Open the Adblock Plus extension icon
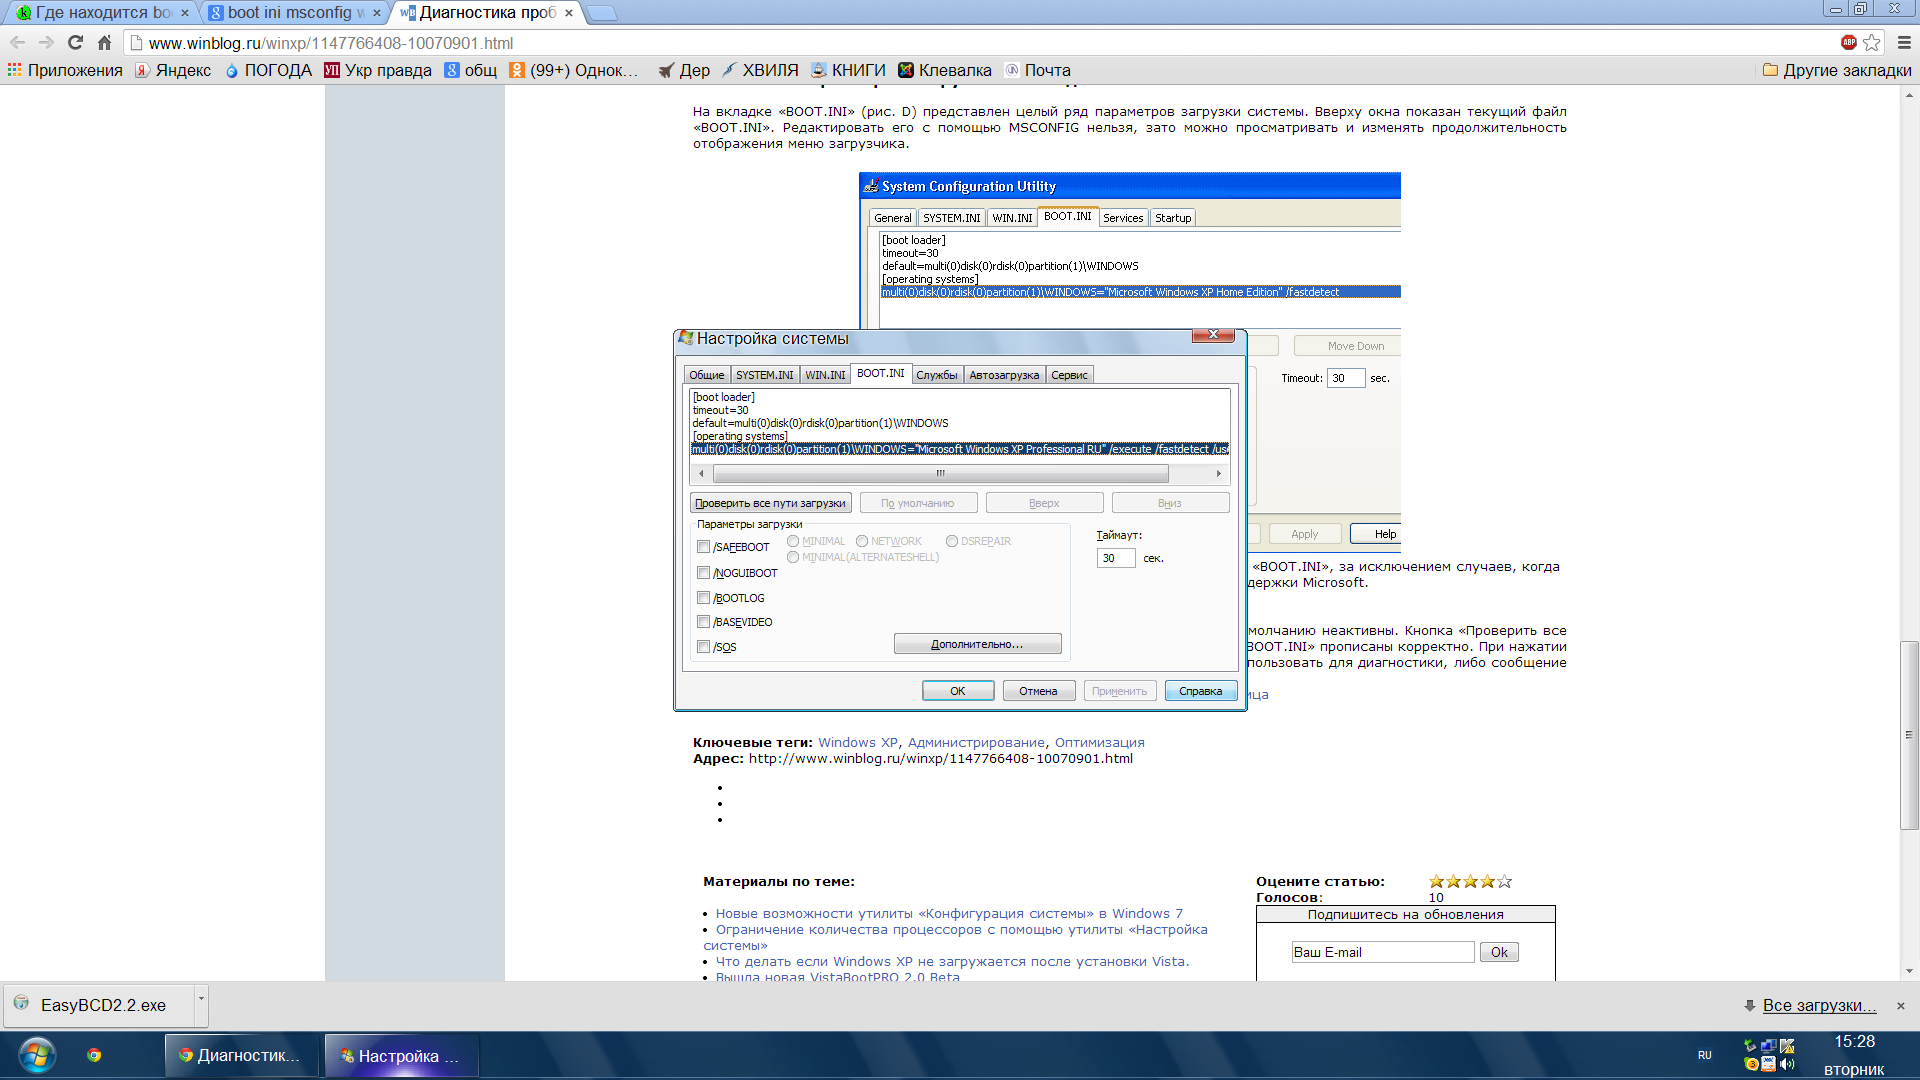Screen dimensions: 1920x1080 [1848, 42]
